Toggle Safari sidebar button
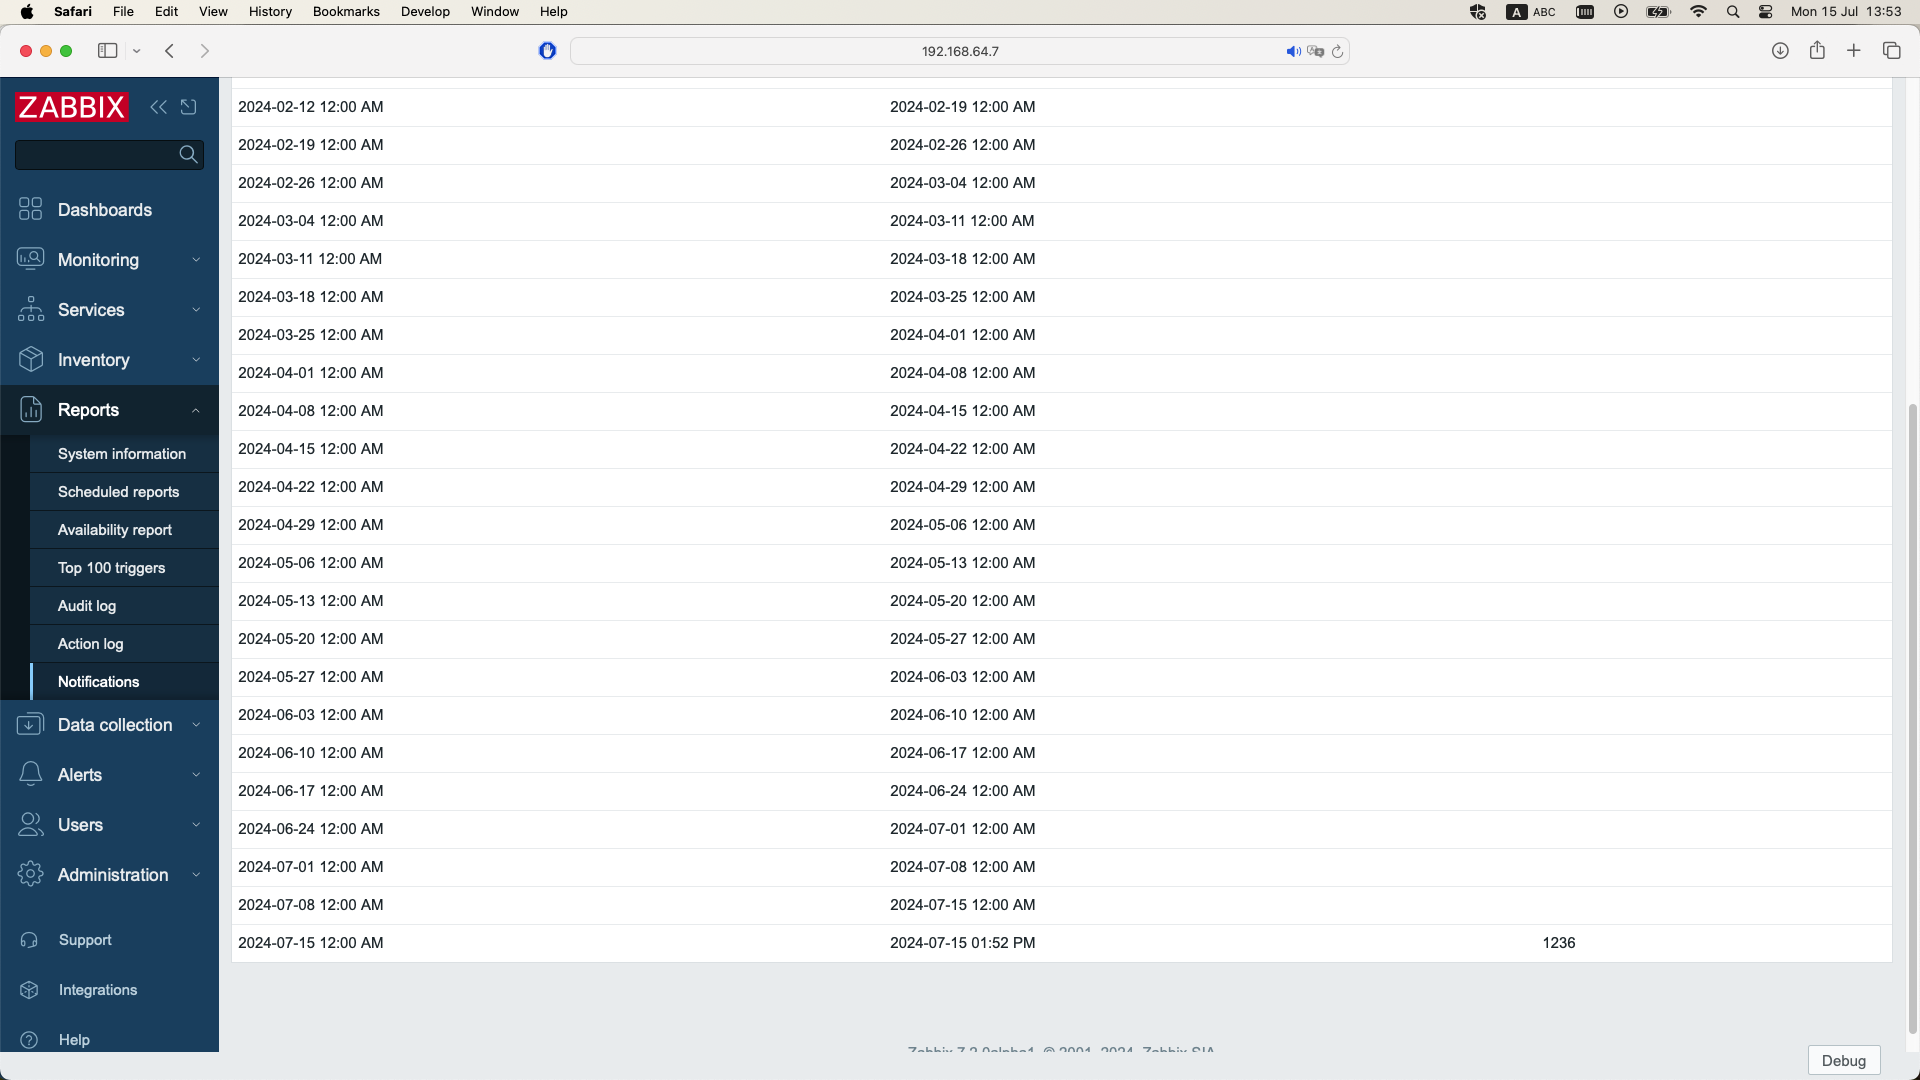1920x1080 pixels. (107, 51)
